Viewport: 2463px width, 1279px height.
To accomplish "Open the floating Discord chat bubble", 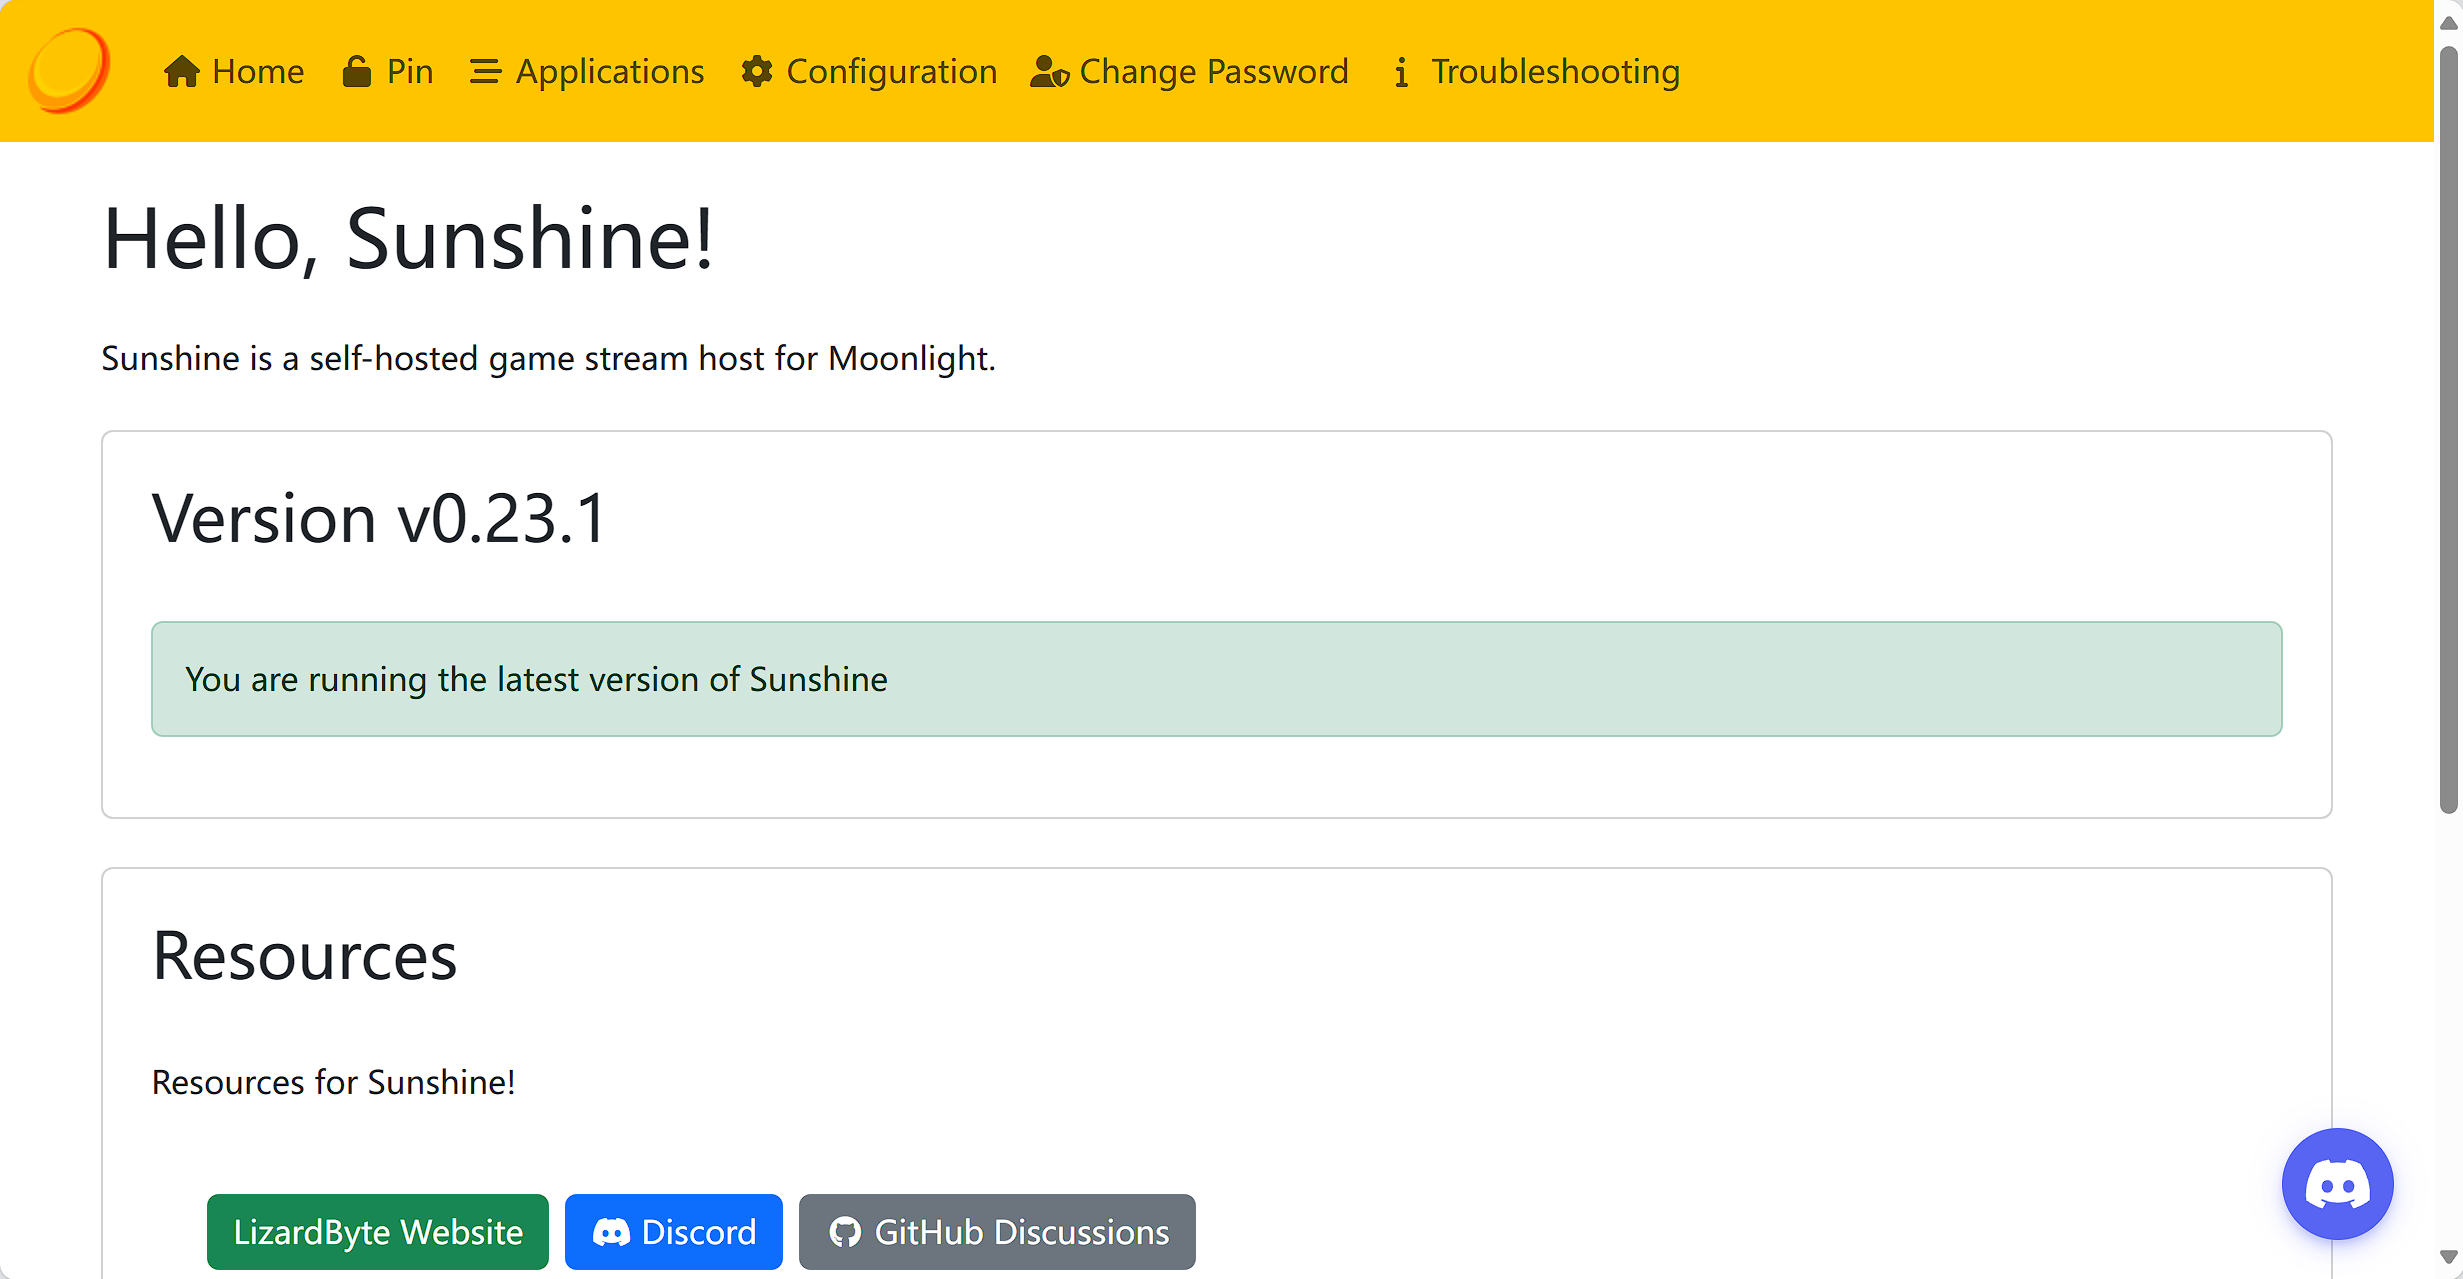I will 2336,1184.
